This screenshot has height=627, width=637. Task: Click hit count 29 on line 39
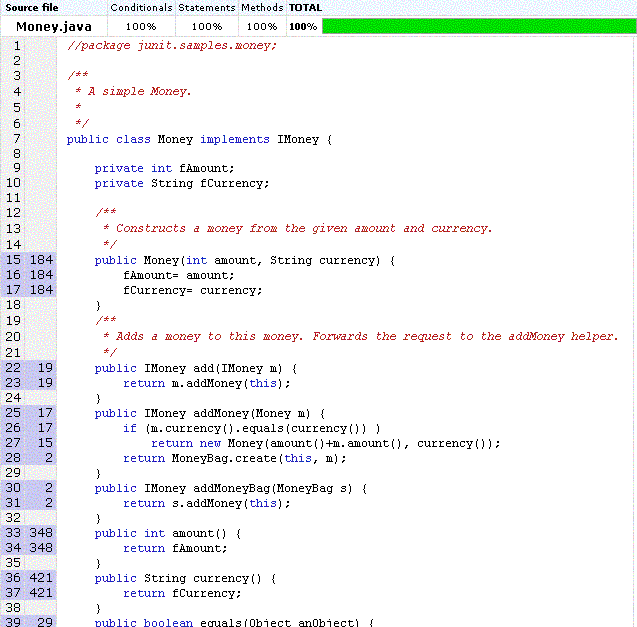45,622
